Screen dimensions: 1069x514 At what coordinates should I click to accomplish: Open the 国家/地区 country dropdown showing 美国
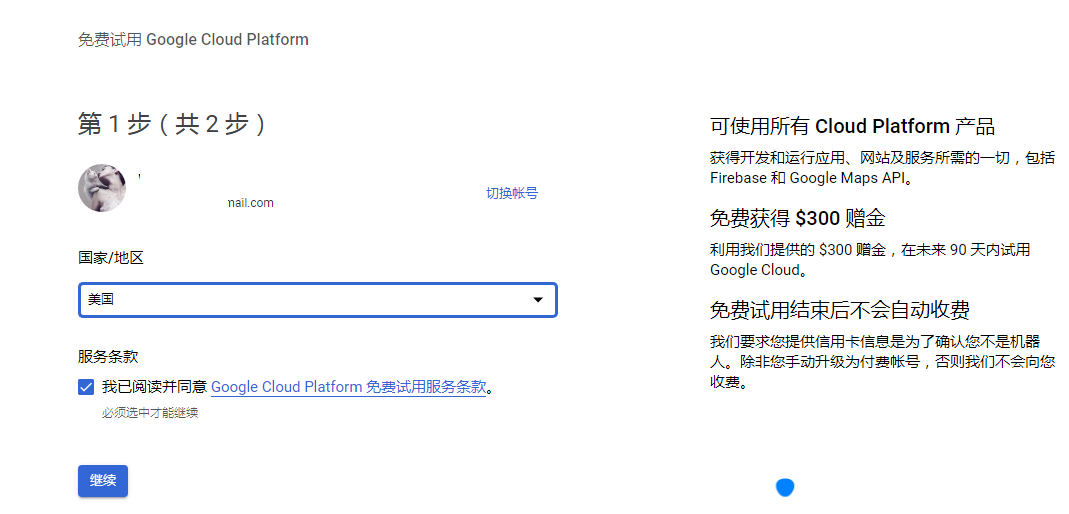point(318,300)
